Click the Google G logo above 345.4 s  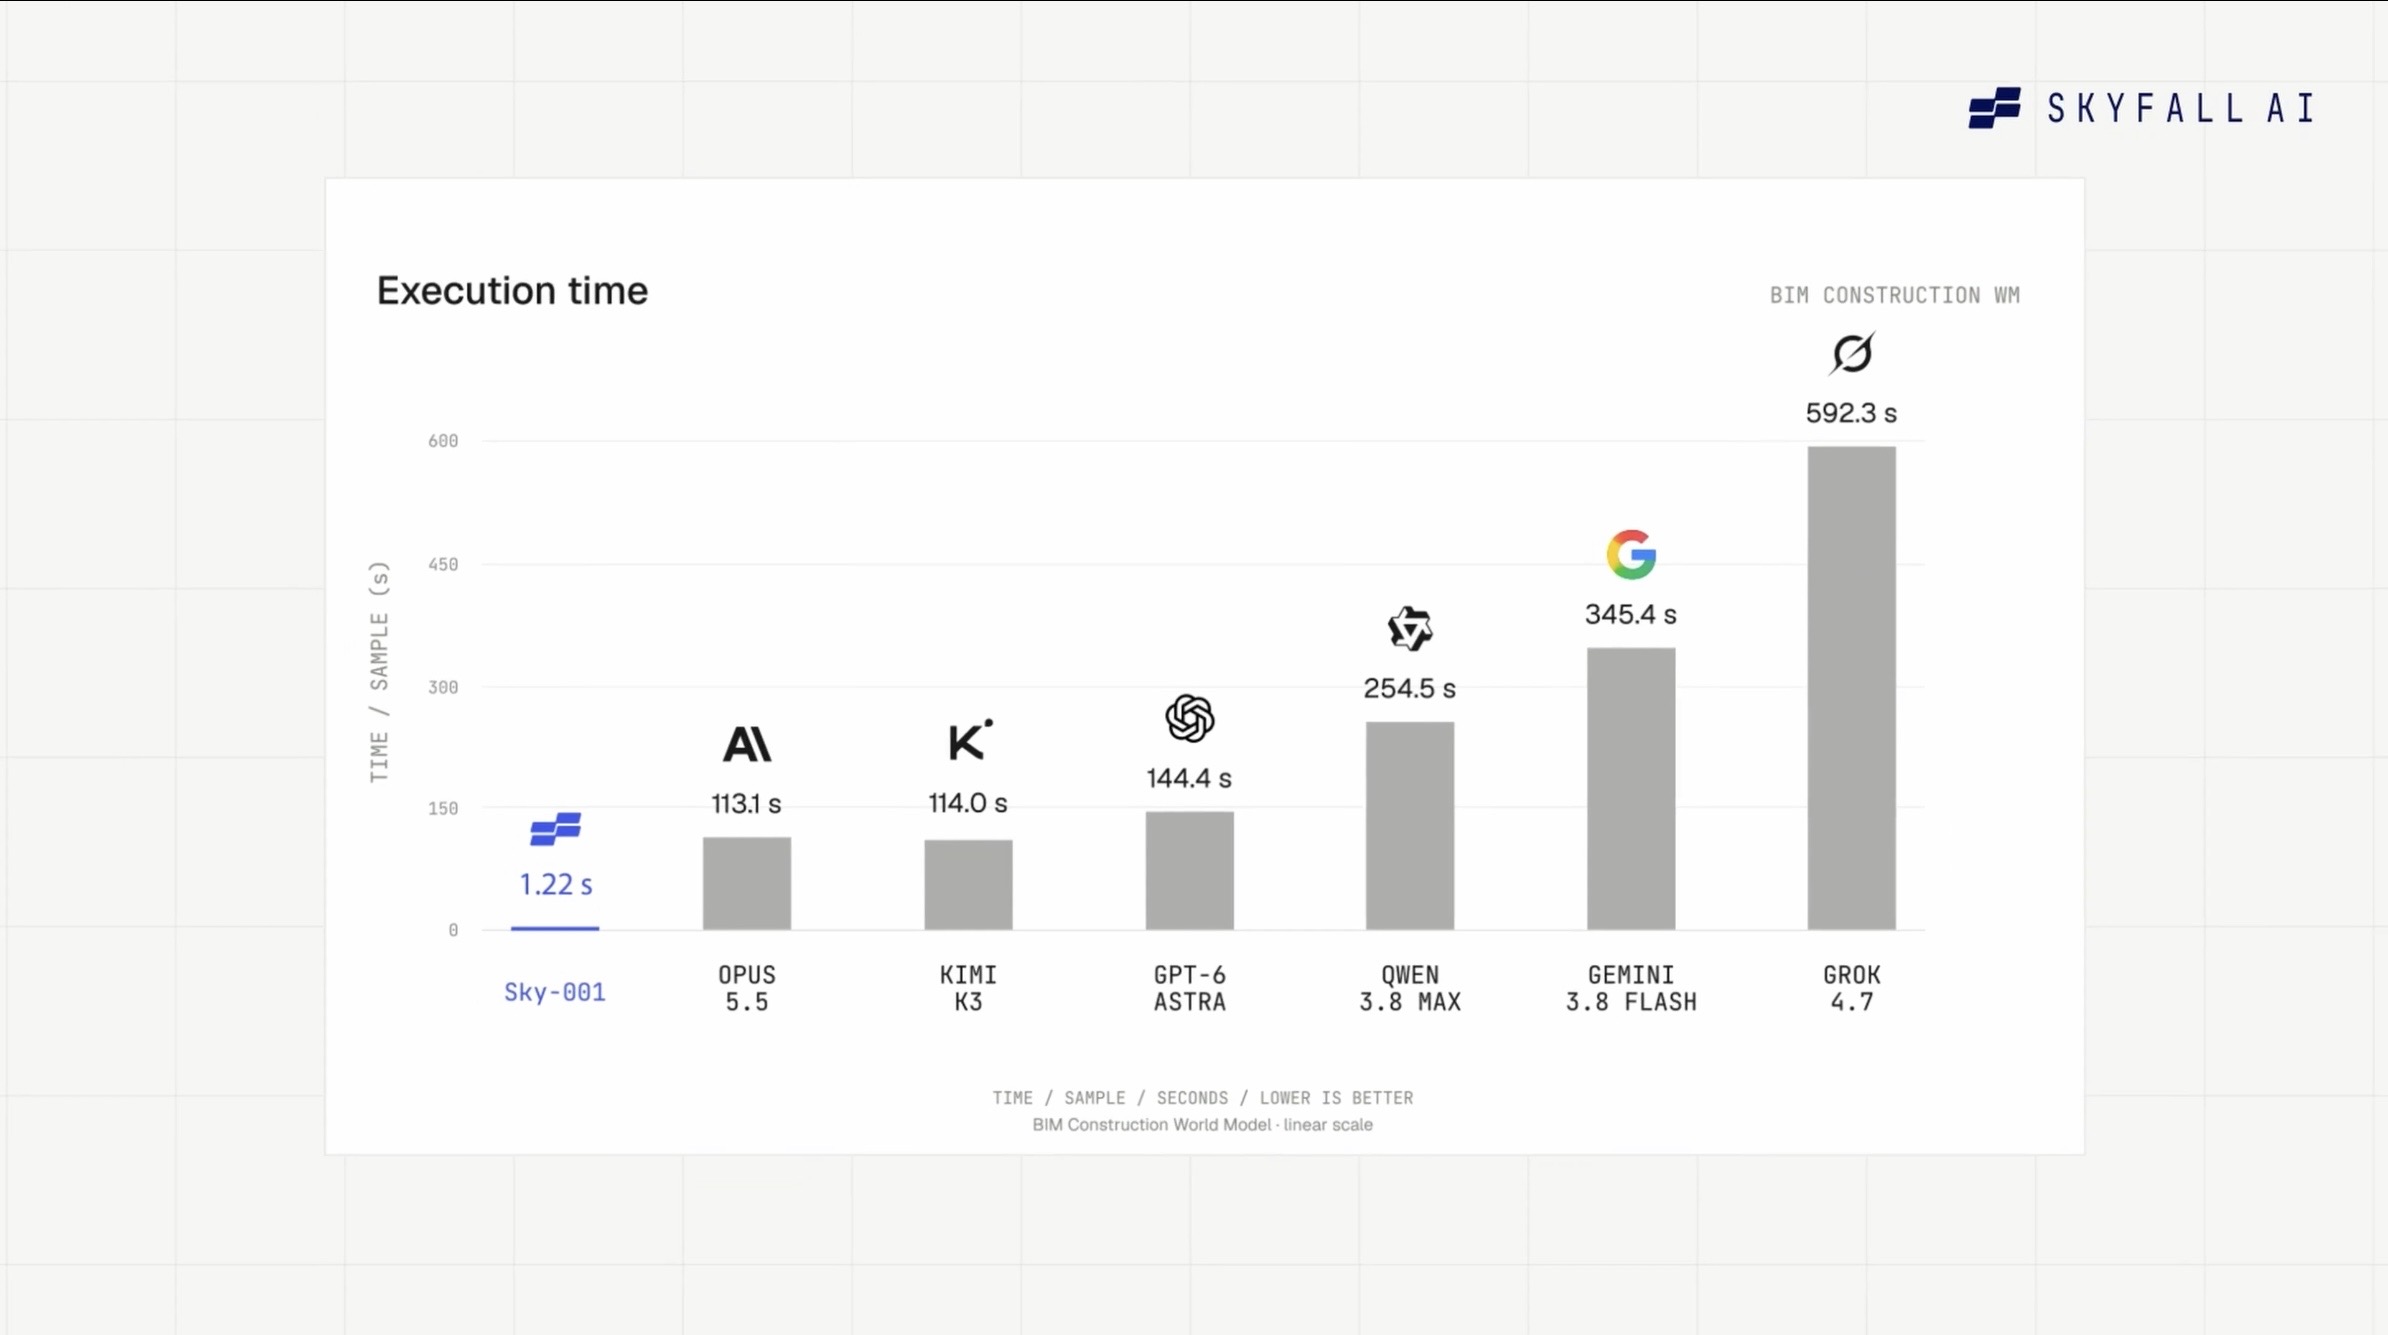[1631, 554]
